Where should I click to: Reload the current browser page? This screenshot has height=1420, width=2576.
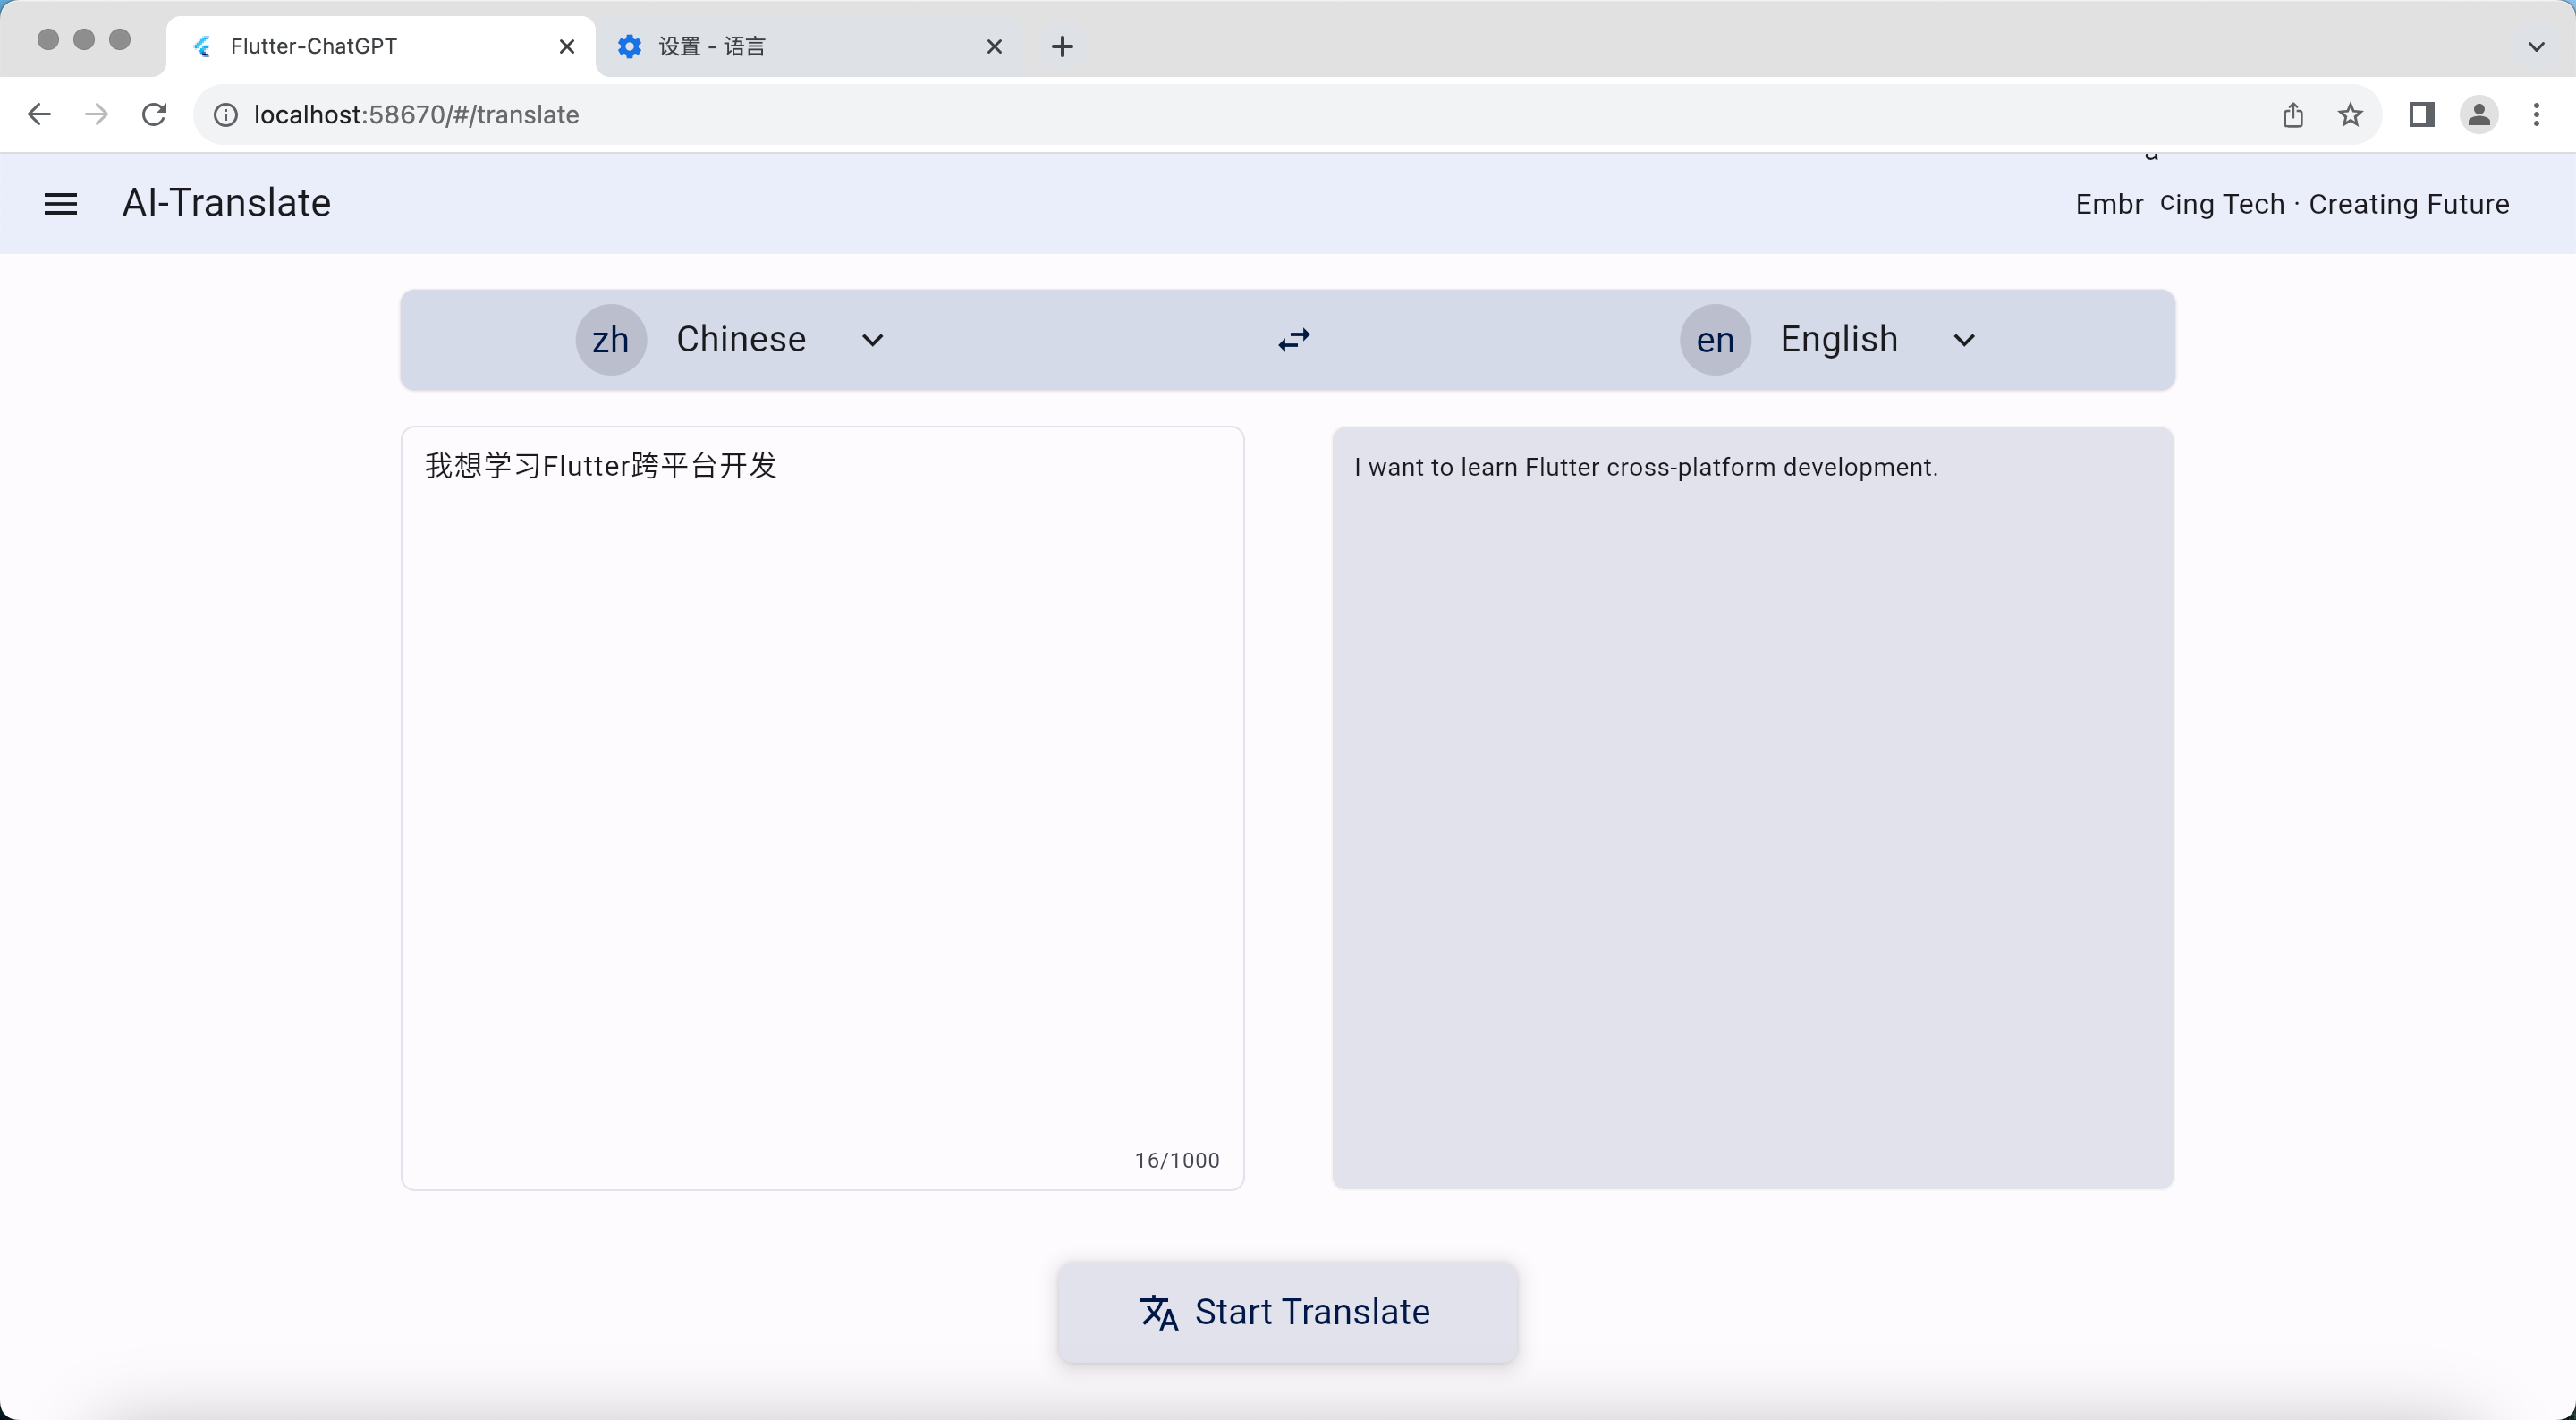pos(154,115)
